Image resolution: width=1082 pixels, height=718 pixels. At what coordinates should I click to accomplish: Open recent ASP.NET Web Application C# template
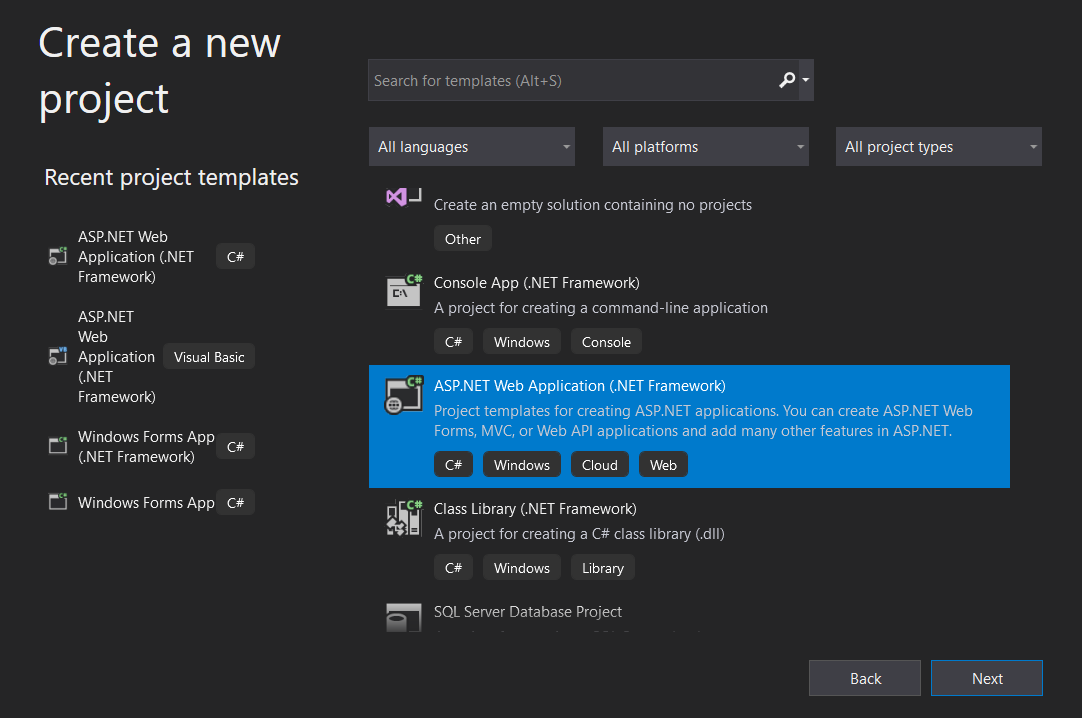click(135, 257)
